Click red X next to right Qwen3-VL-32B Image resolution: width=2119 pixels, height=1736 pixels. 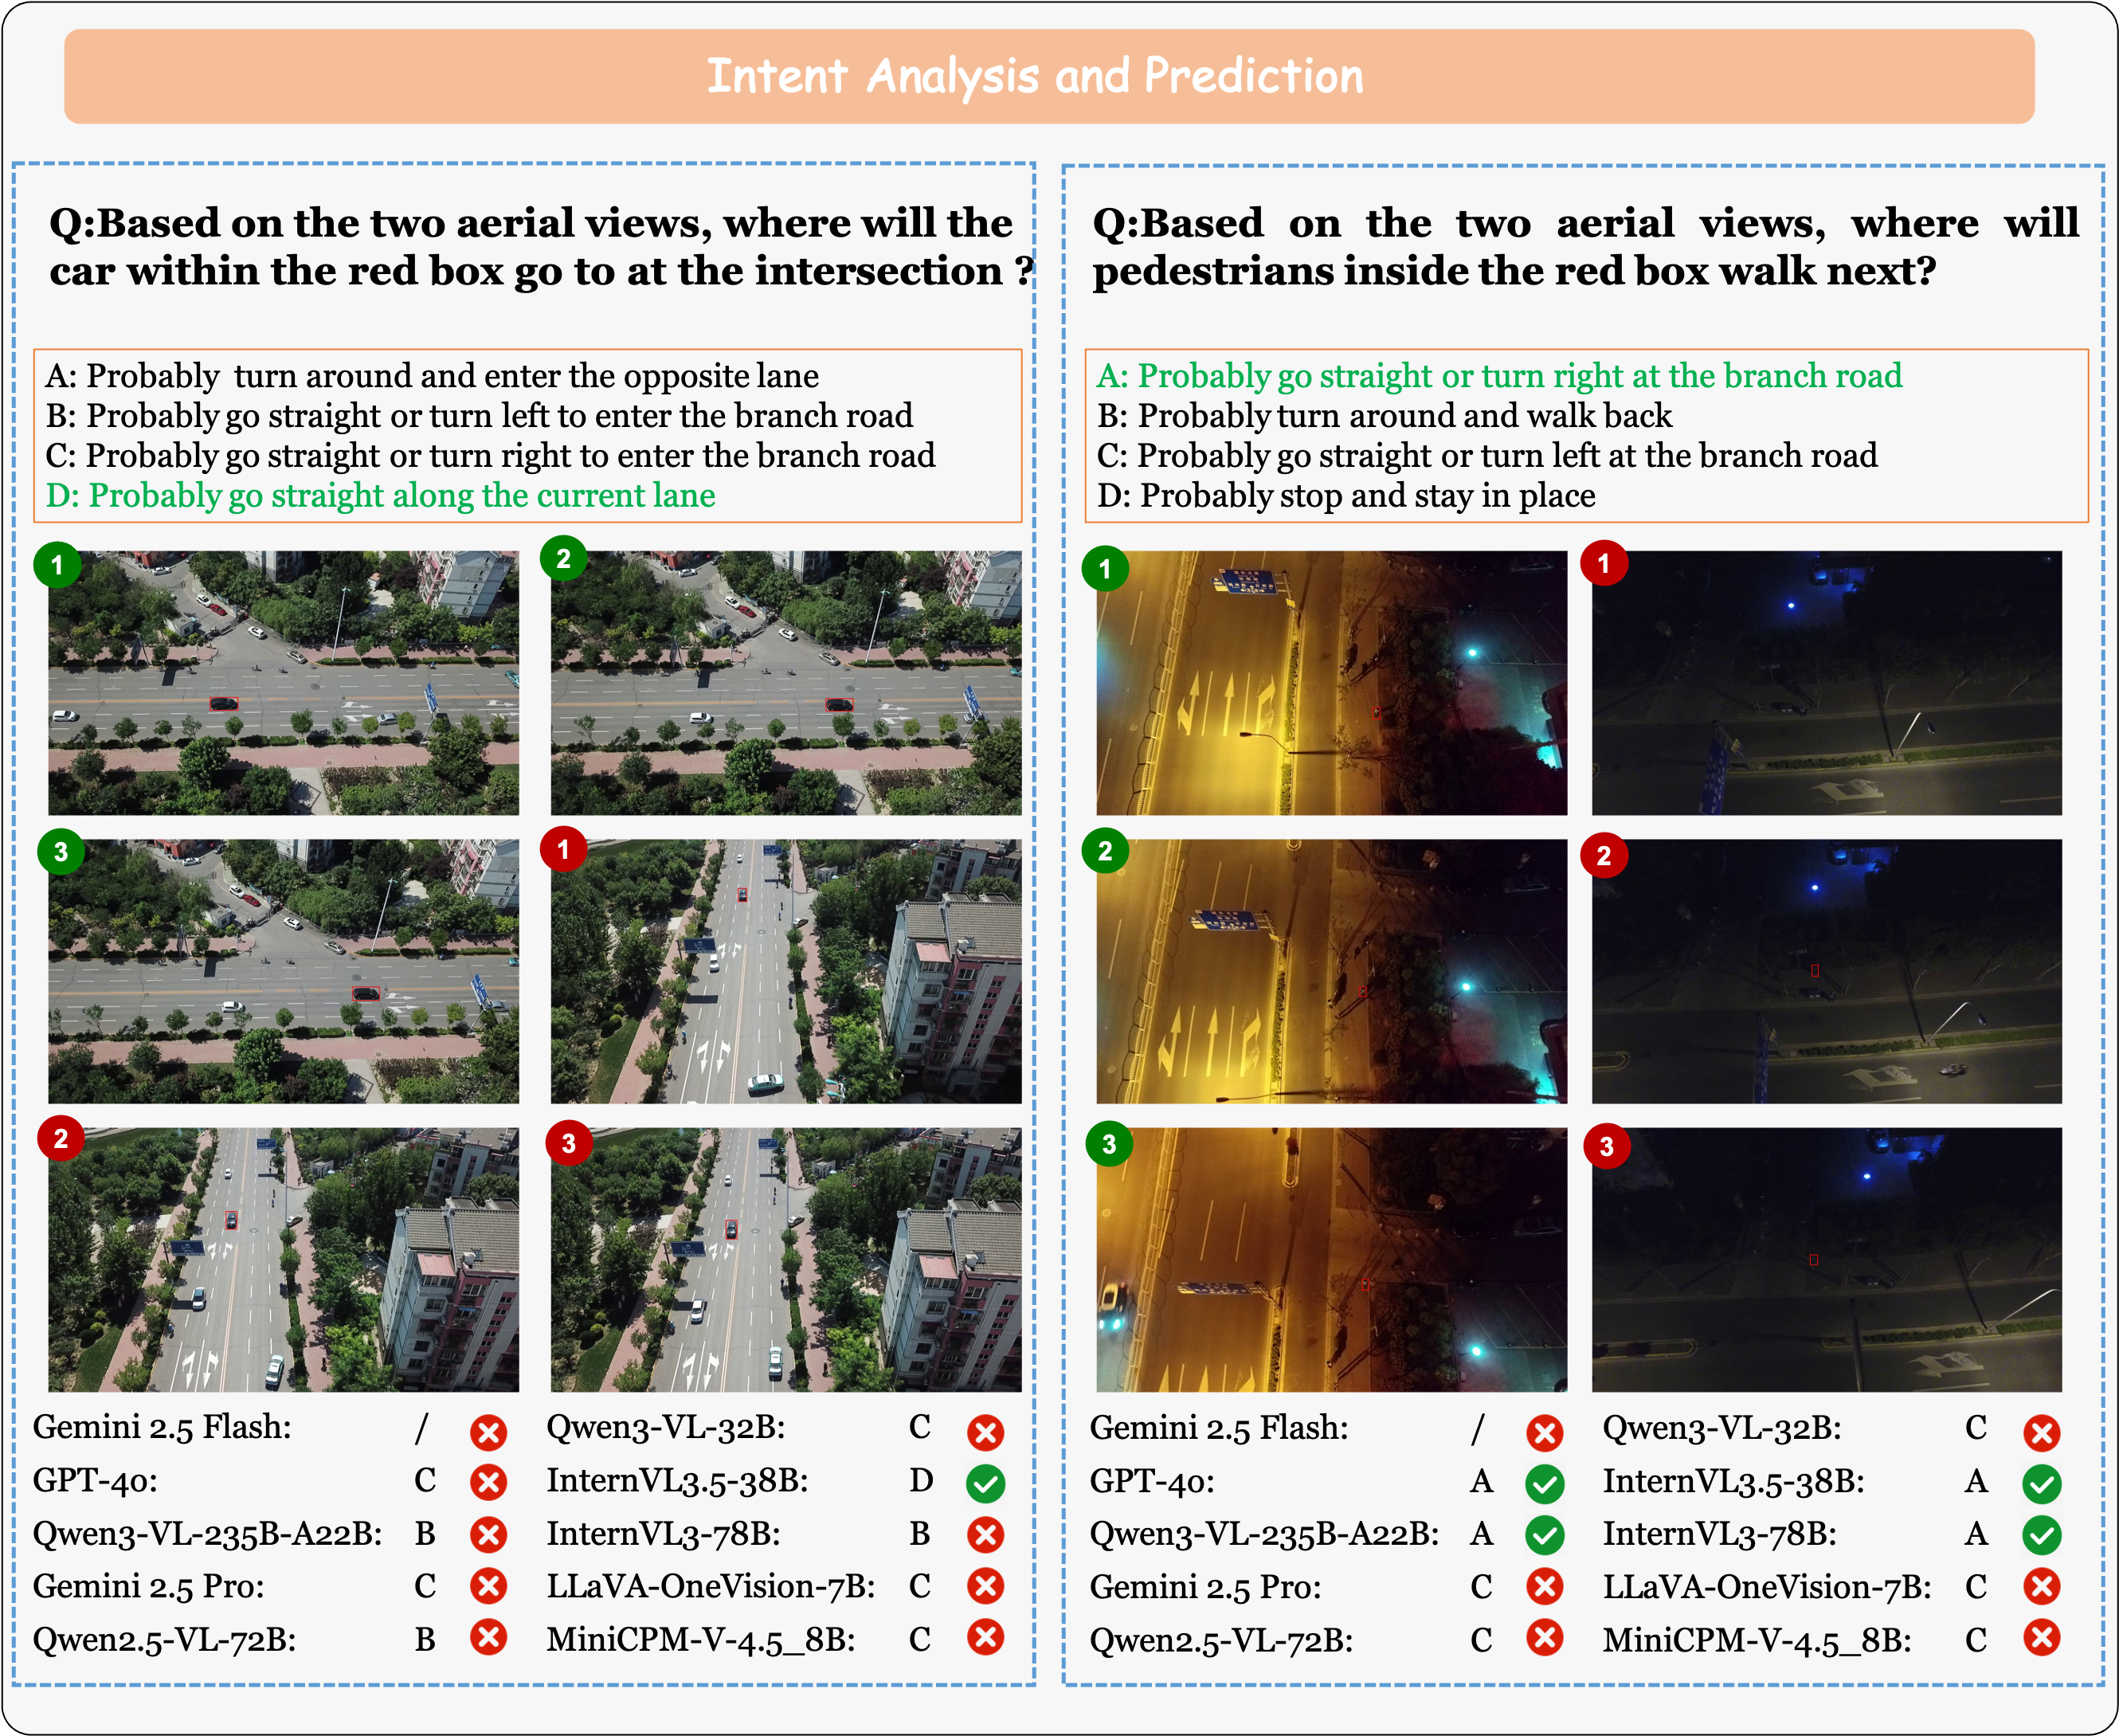(2041, 1432)
